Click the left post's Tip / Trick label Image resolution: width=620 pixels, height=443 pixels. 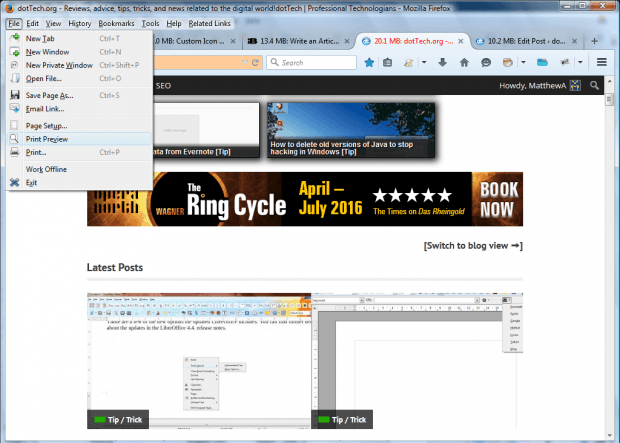point(118,420)
